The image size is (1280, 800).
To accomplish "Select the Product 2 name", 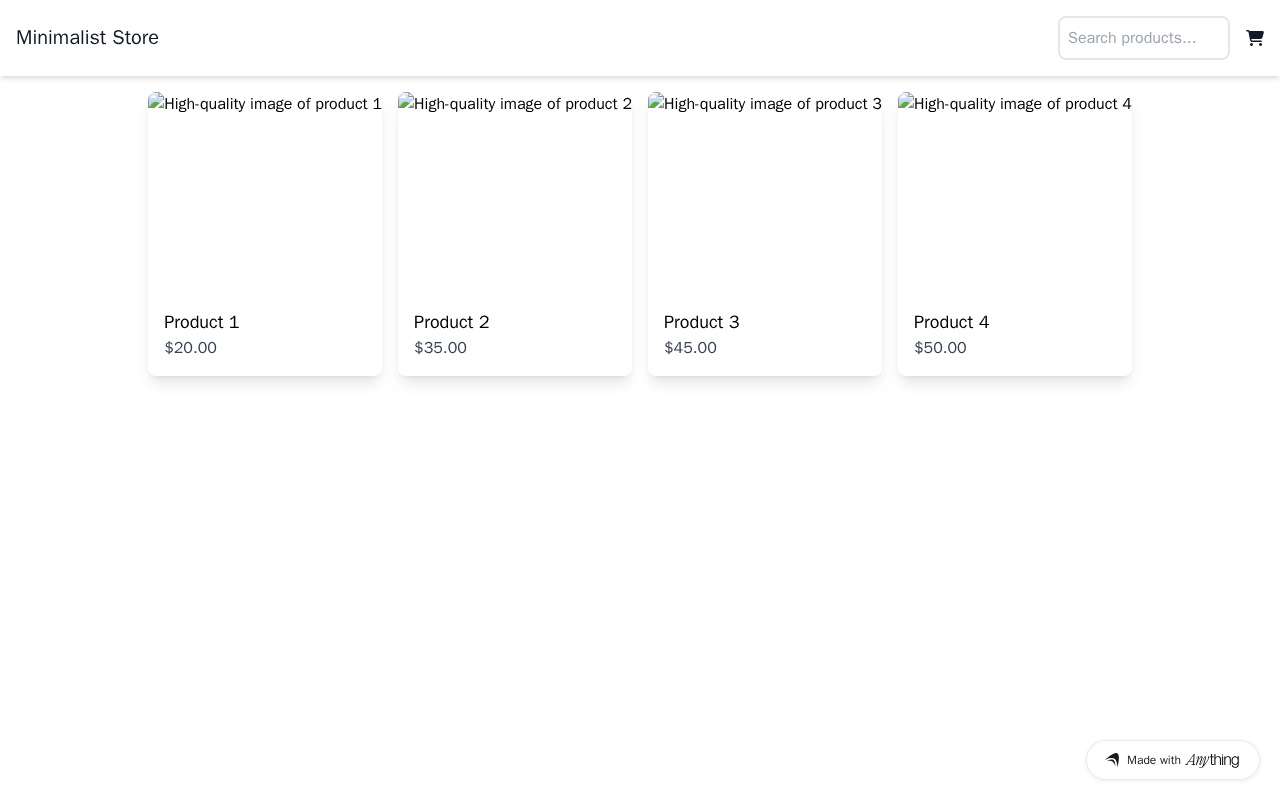I will click(x=452, y=322).
